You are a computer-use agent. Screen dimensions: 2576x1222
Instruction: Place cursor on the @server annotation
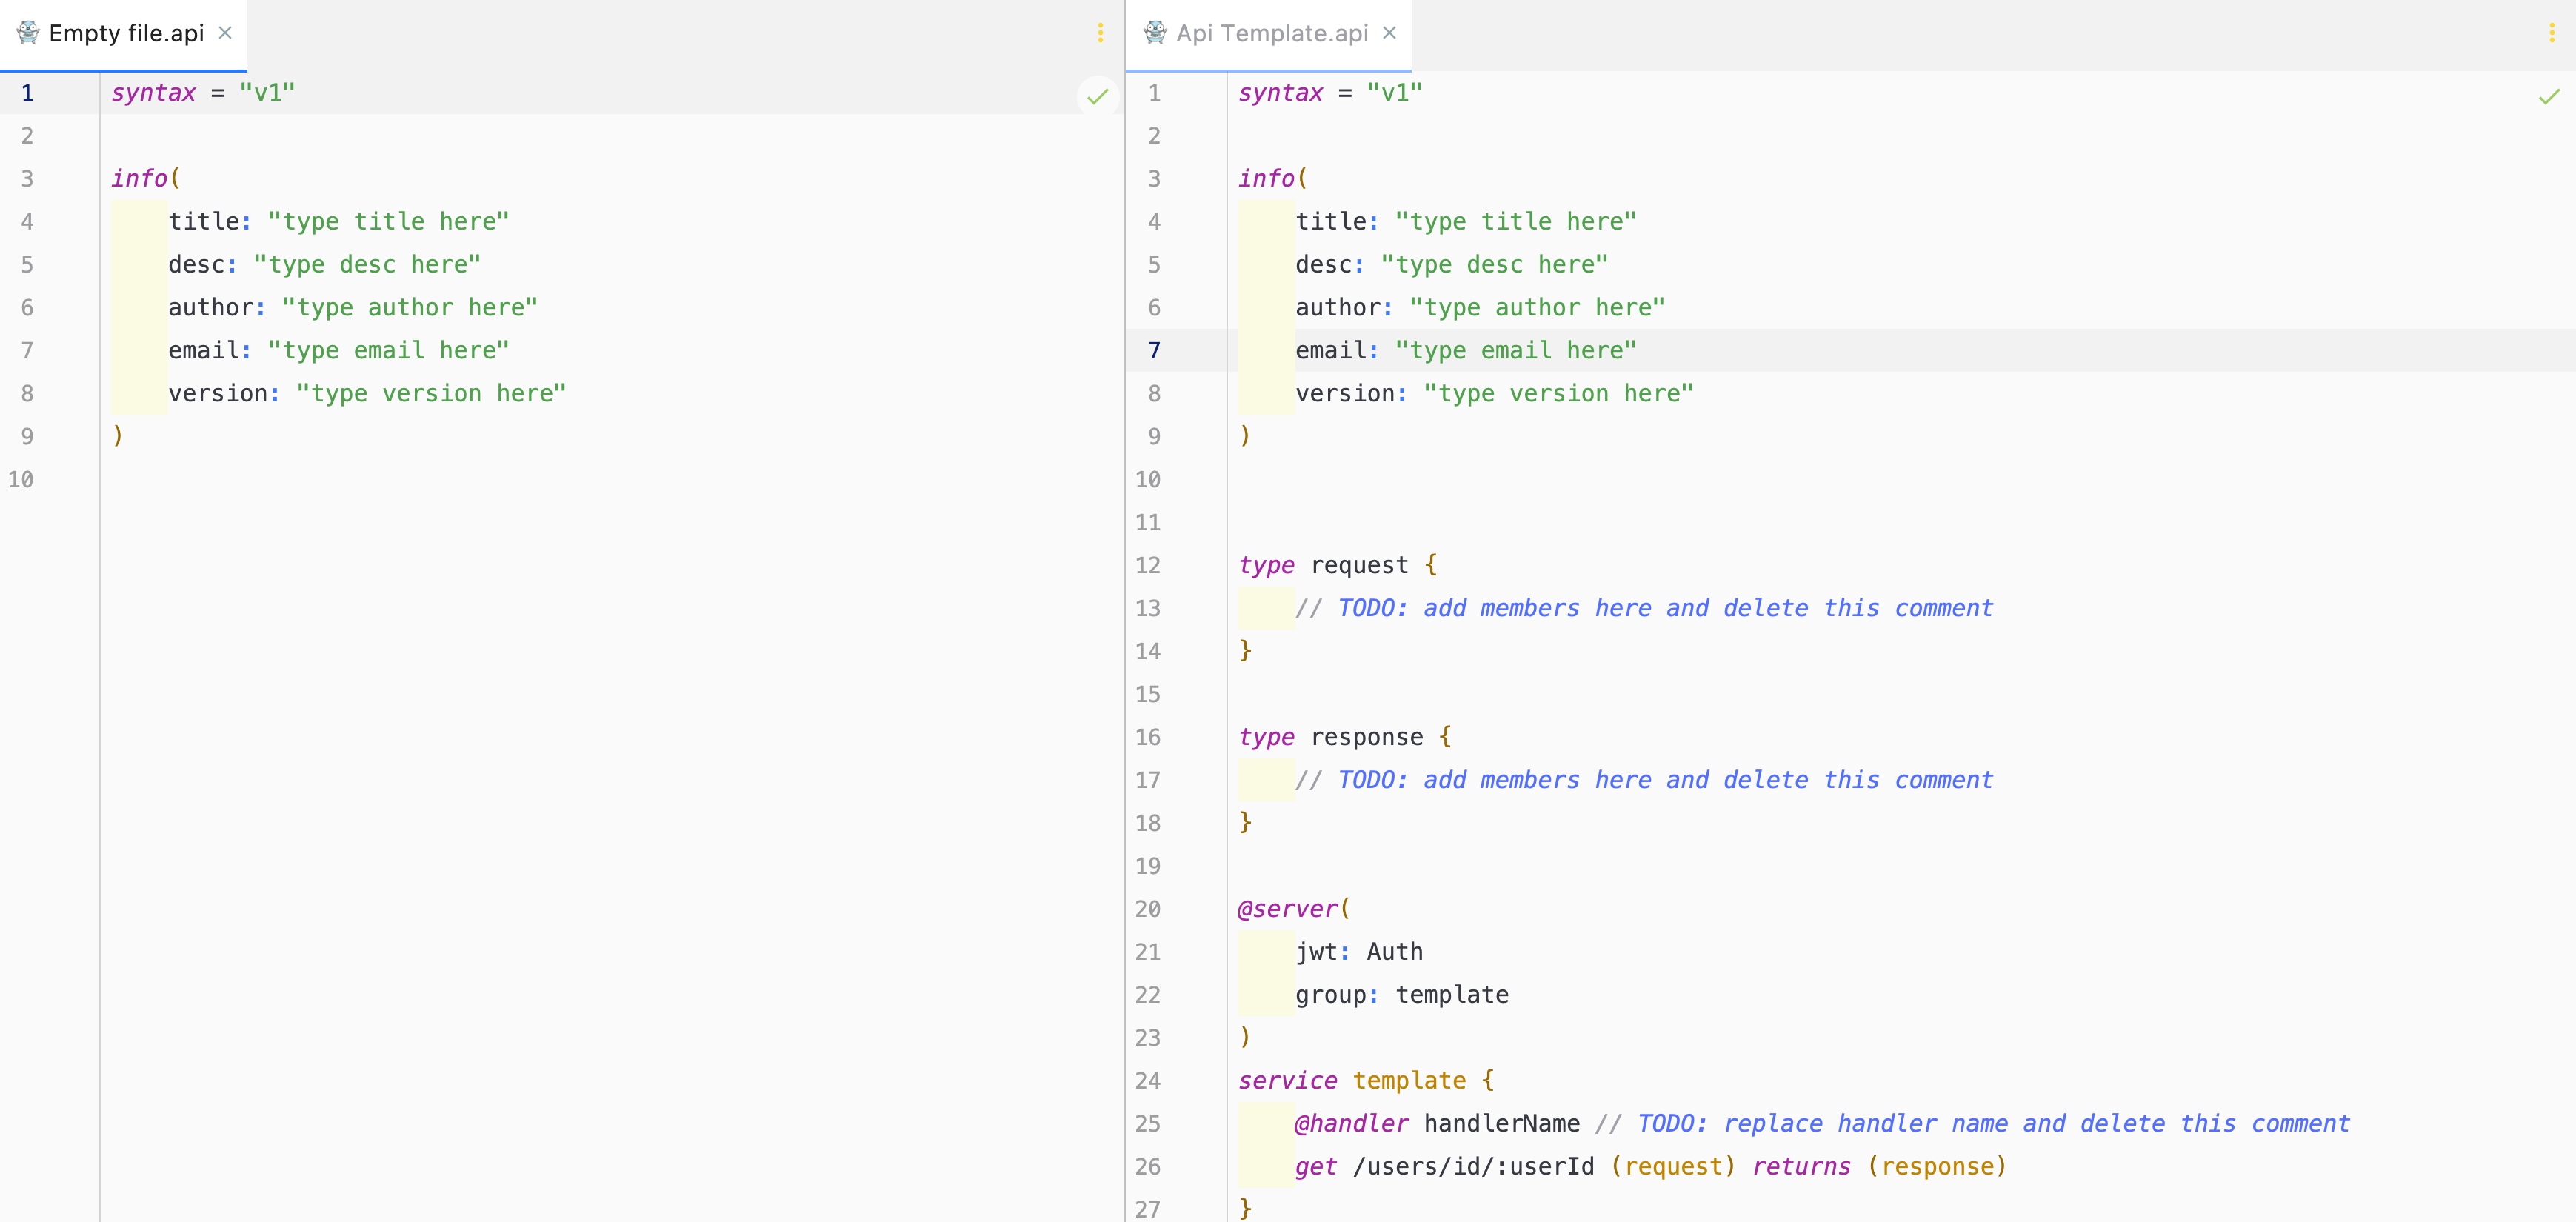coord(1287,909)
